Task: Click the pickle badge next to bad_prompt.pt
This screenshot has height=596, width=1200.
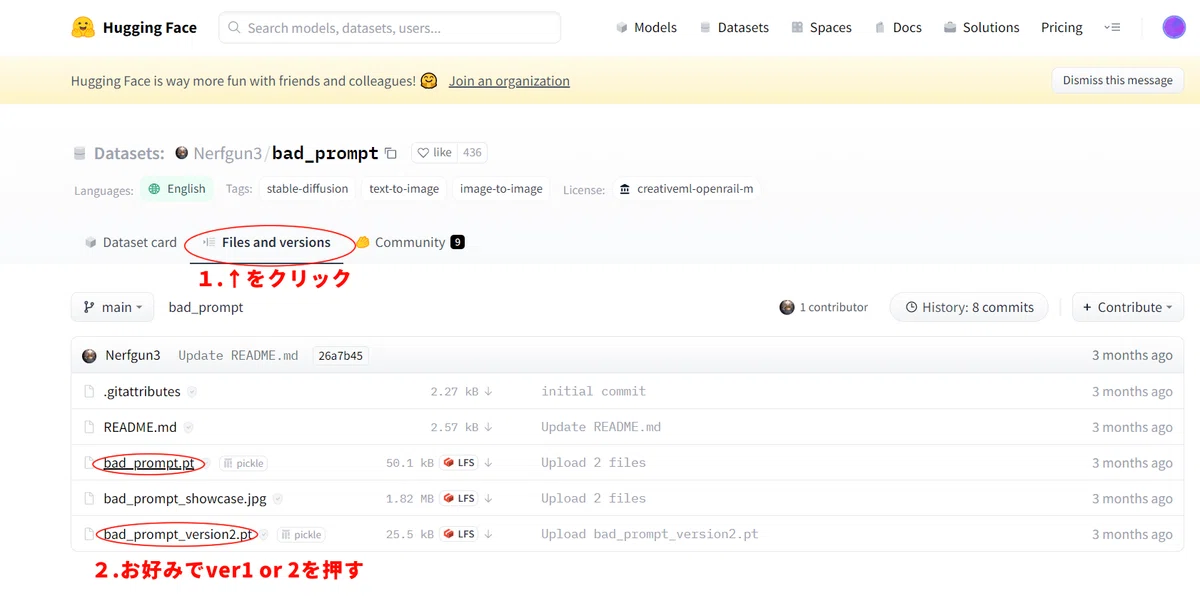Action: (x=244, y=463)
